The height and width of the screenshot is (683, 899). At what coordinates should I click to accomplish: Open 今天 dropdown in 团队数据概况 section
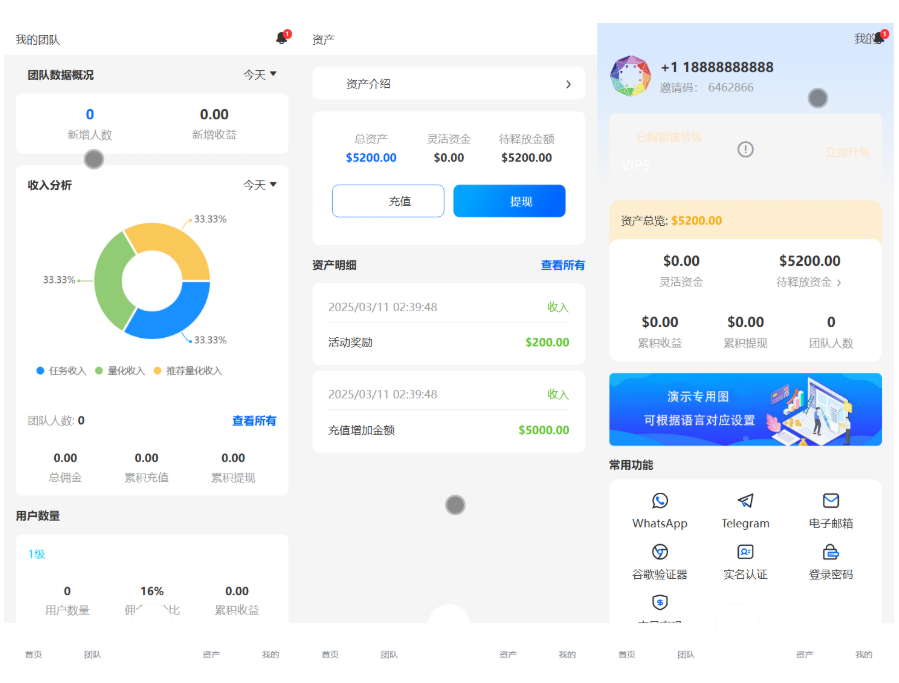coord(260,74)
